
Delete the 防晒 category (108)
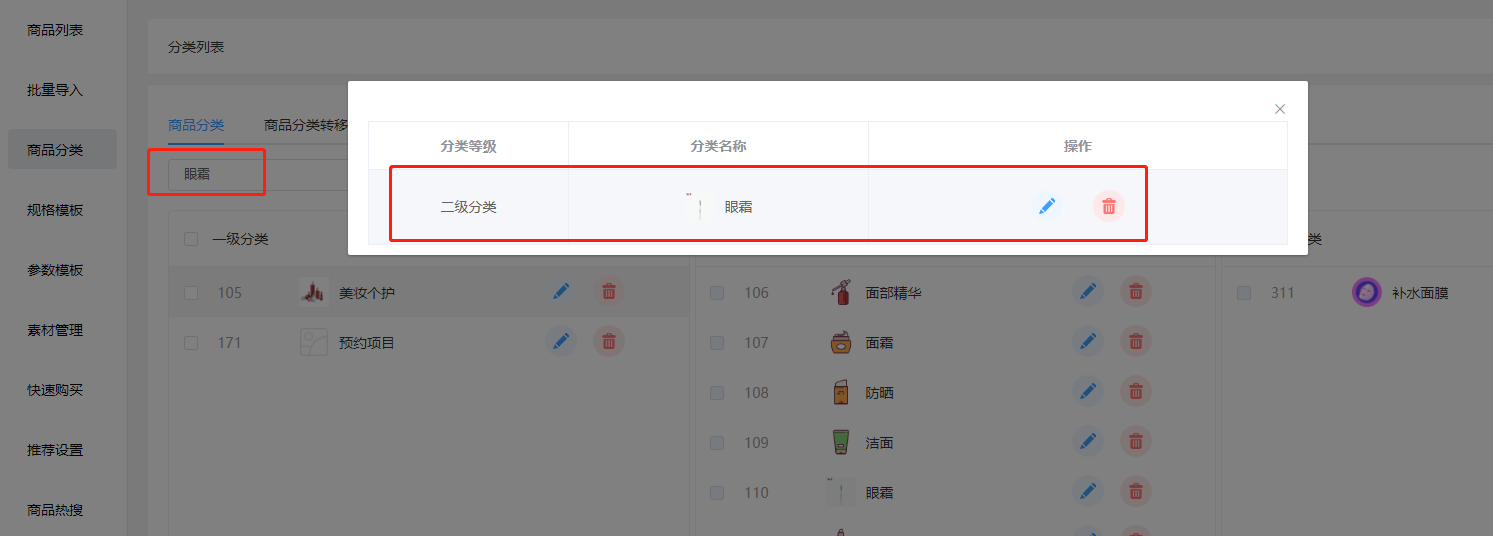1136,392
